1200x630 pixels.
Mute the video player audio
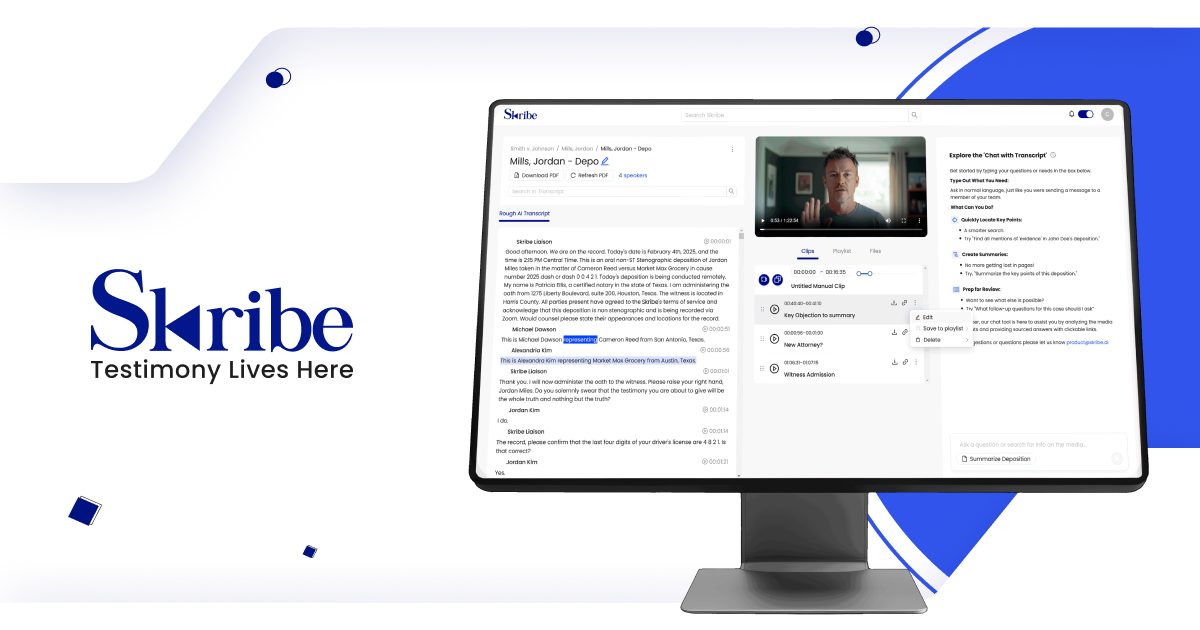(888, 220)
